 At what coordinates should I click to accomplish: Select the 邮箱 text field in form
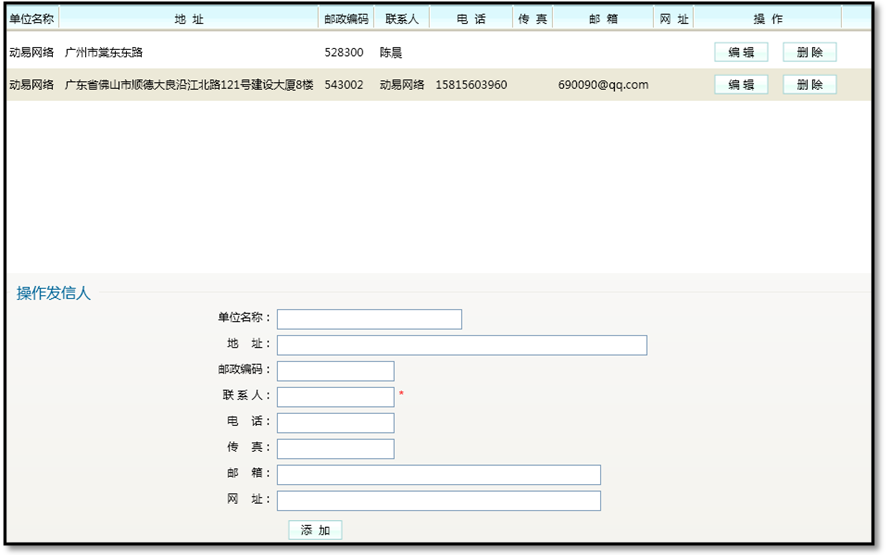438,475
